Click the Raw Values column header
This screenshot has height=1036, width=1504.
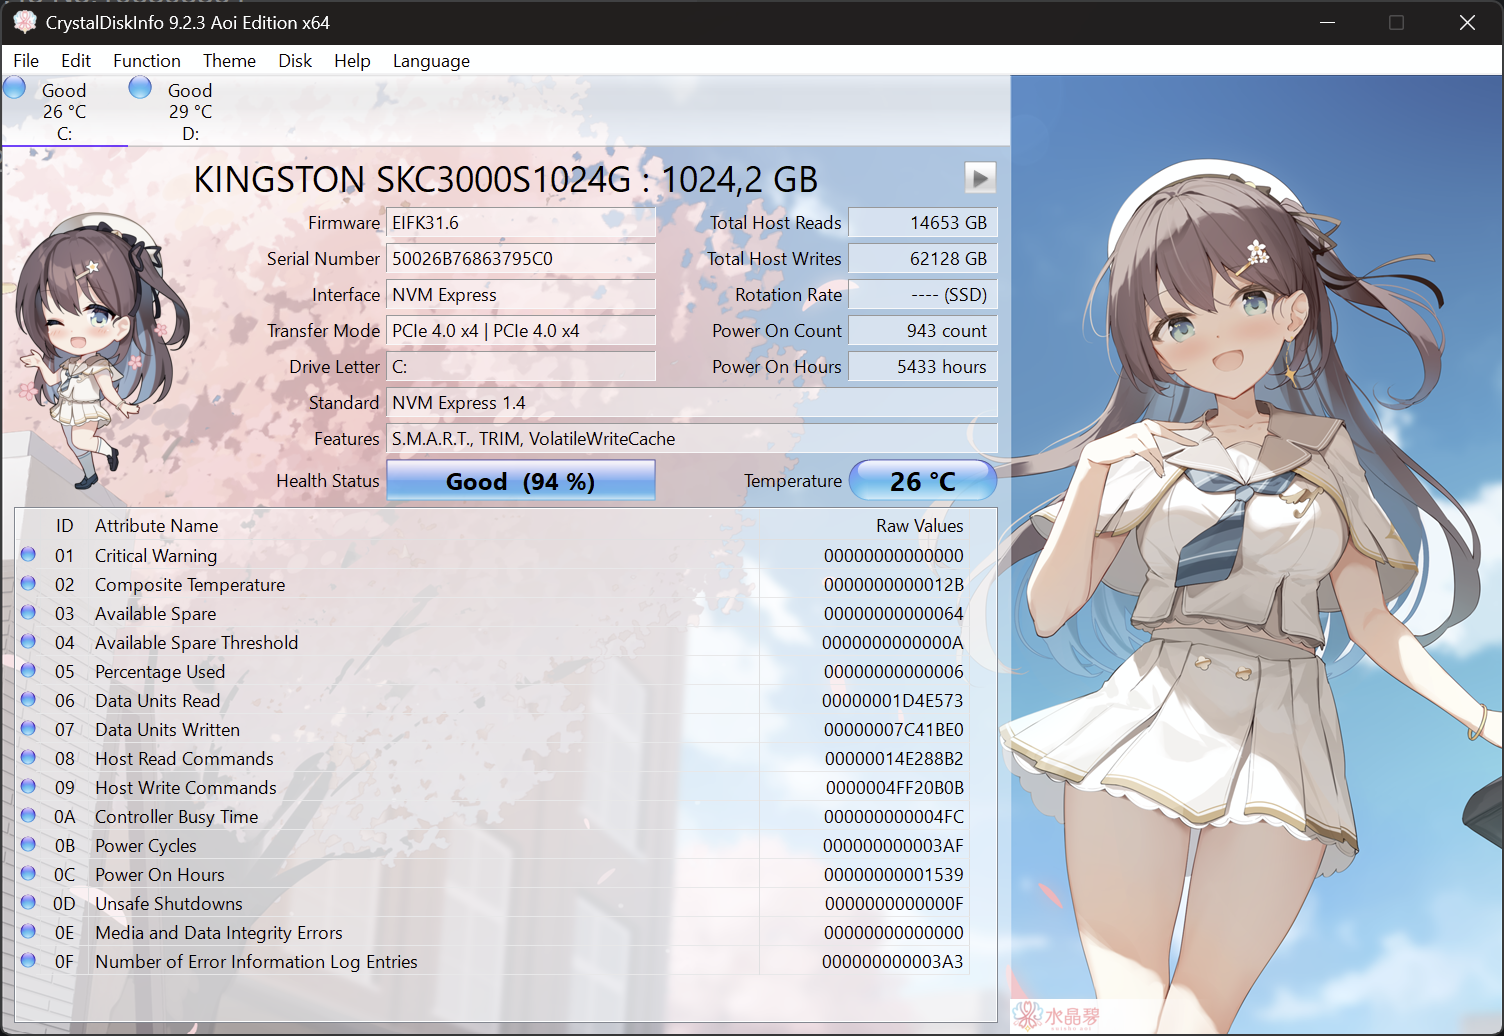[919, 526]
